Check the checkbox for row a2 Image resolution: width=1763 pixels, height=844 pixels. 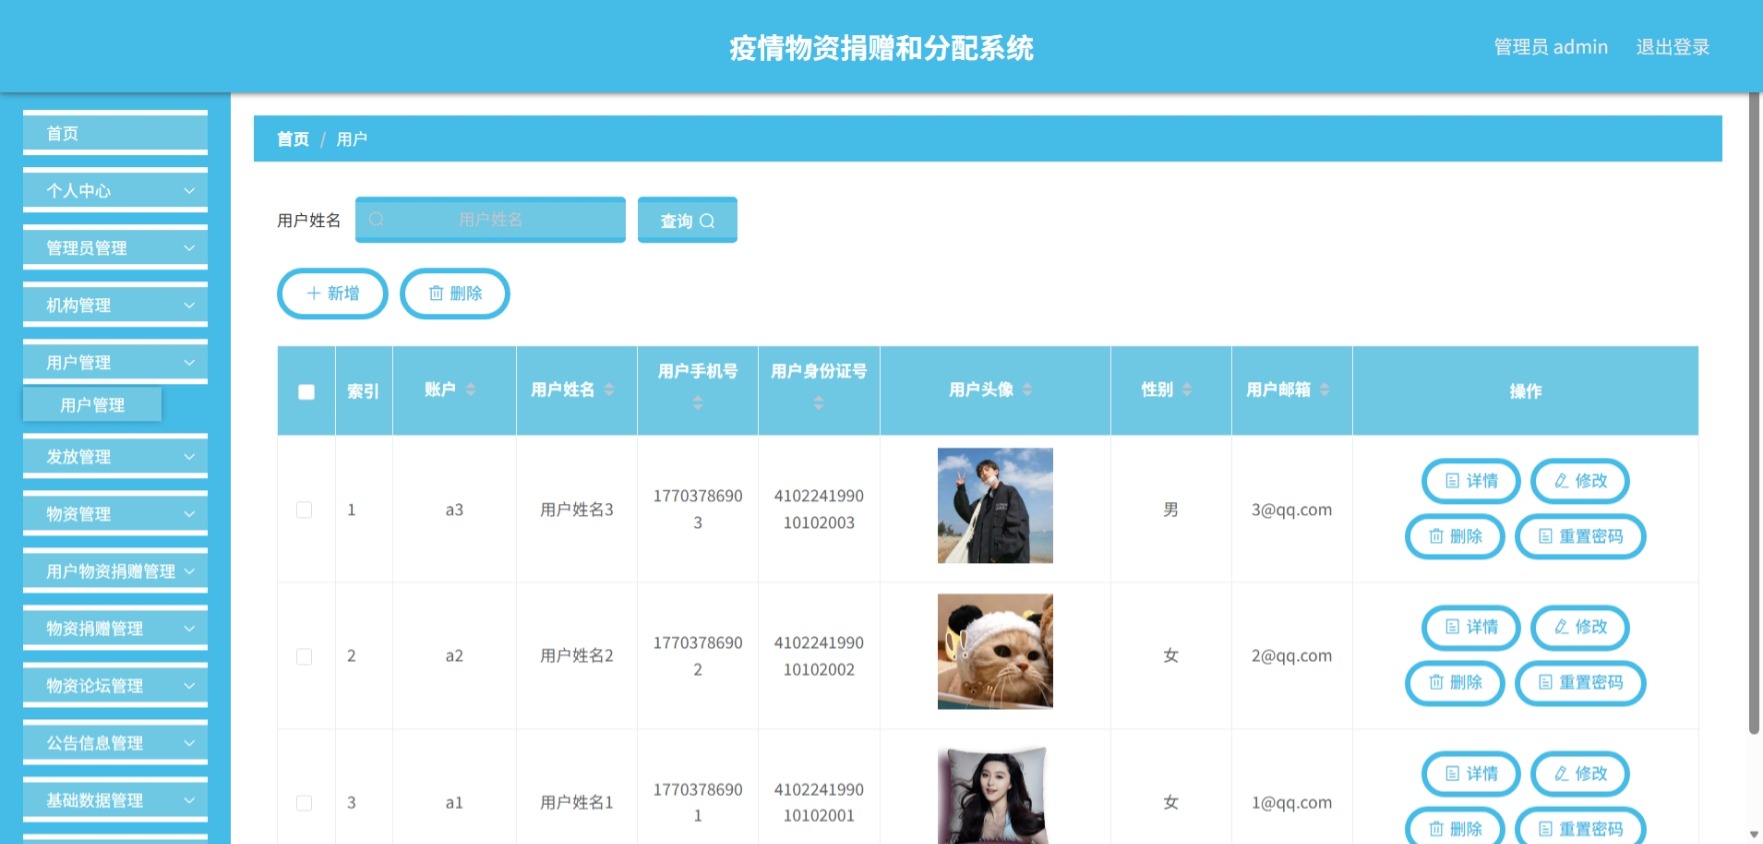tap(304, 657)
